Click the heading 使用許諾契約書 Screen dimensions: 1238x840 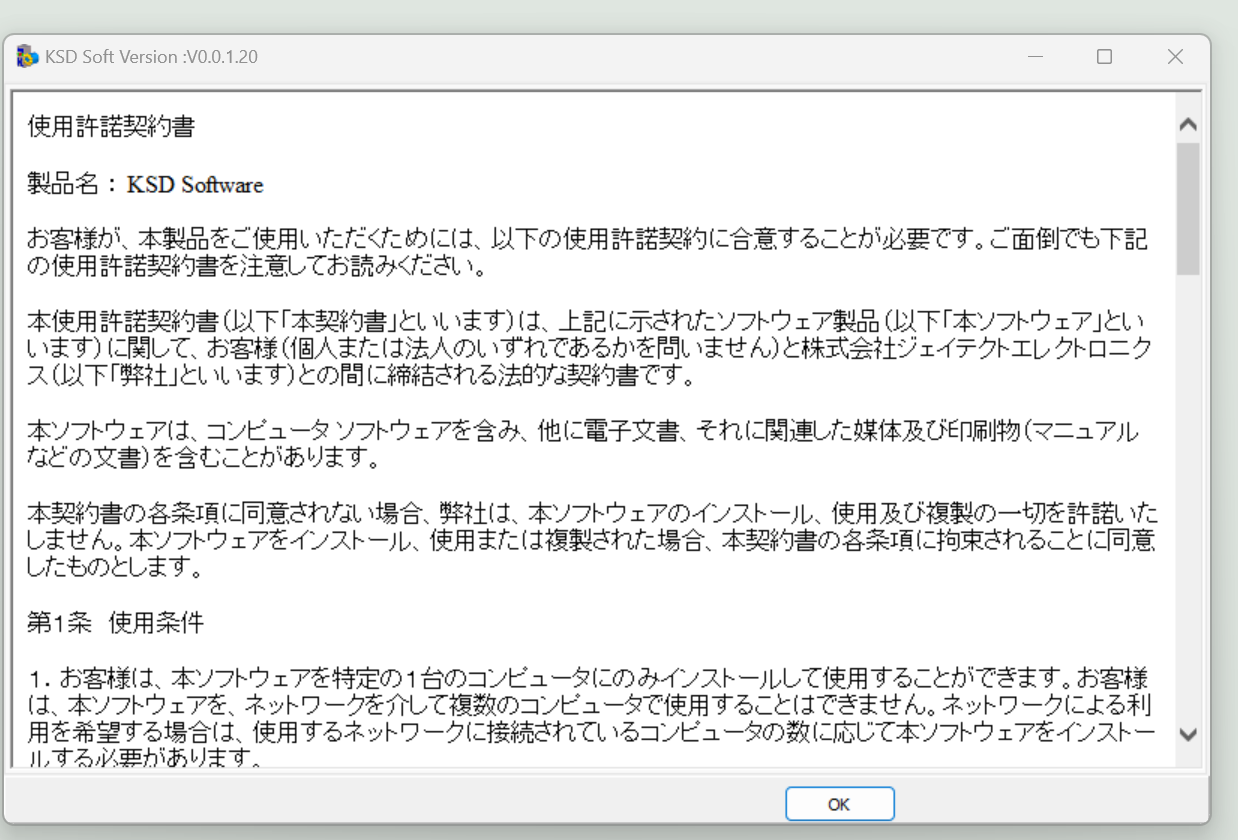(111, 127)
